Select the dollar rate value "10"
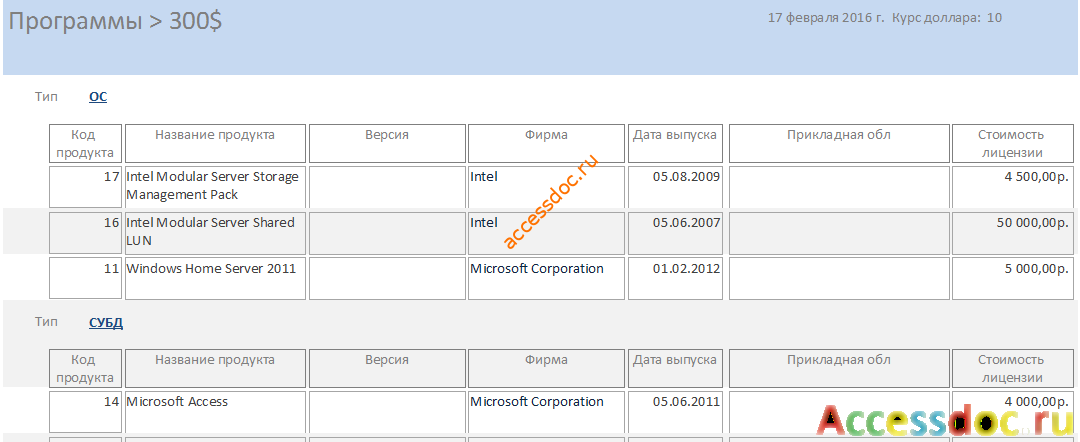1080x442 pixels. pyautogui.click(x=994, y=18)
